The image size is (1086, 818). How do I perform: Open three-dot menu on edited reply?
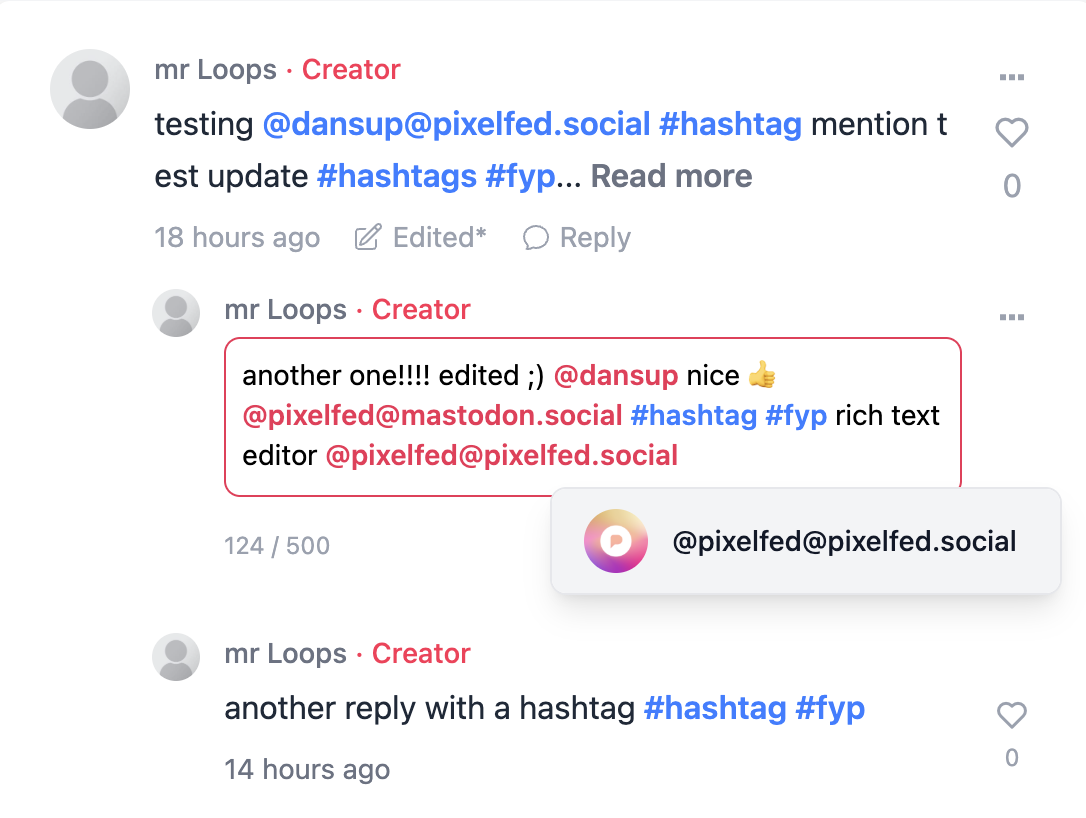(1011, 317)
